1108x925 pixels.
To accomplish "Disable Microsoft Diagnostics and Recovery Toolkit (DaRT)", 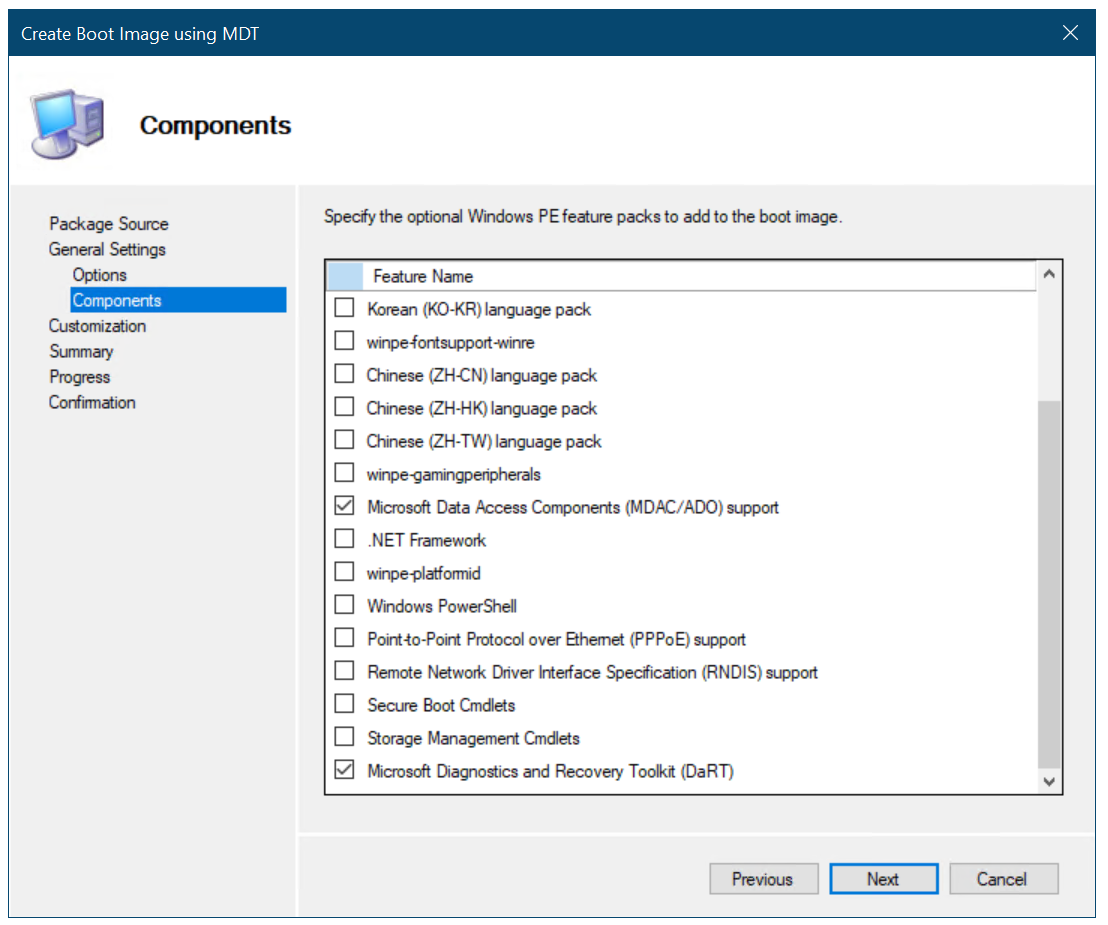I will pos(344,769).
